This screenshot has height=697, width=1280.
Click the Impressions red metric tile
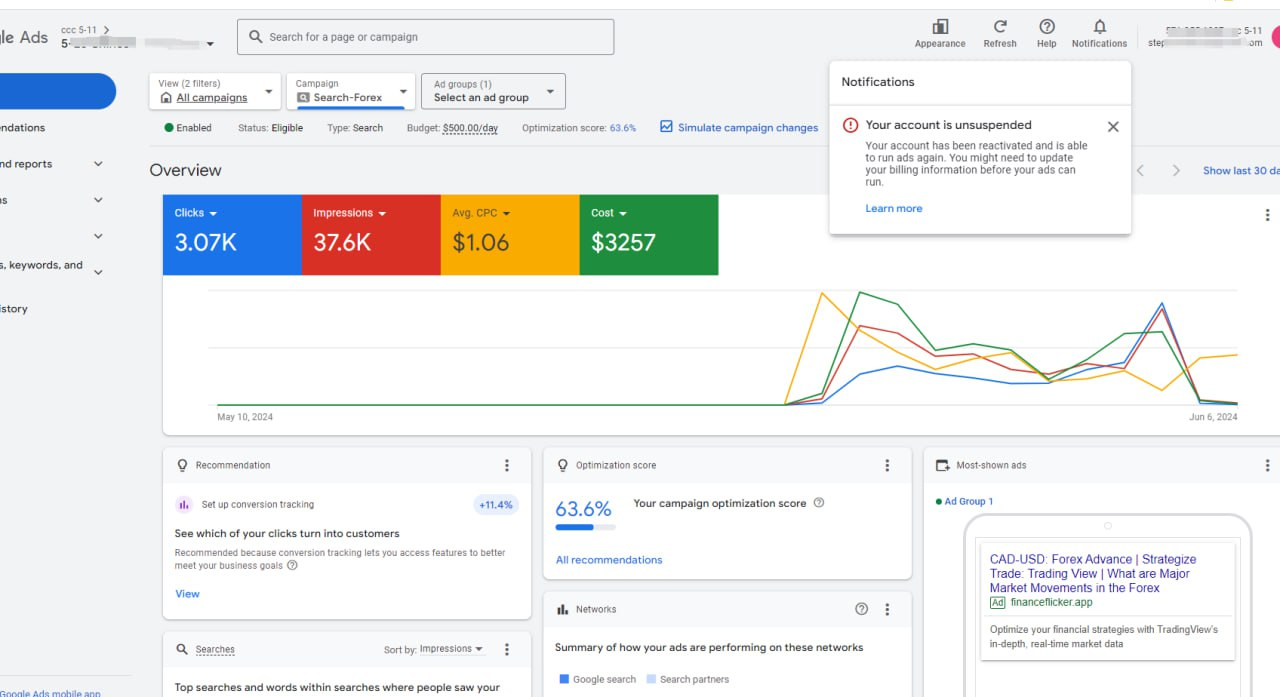point(371,235)
